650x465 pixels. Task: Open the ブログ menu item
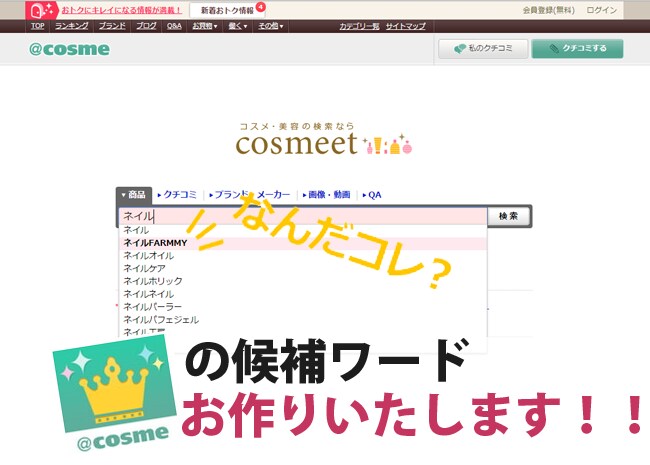tap(146, 26)
